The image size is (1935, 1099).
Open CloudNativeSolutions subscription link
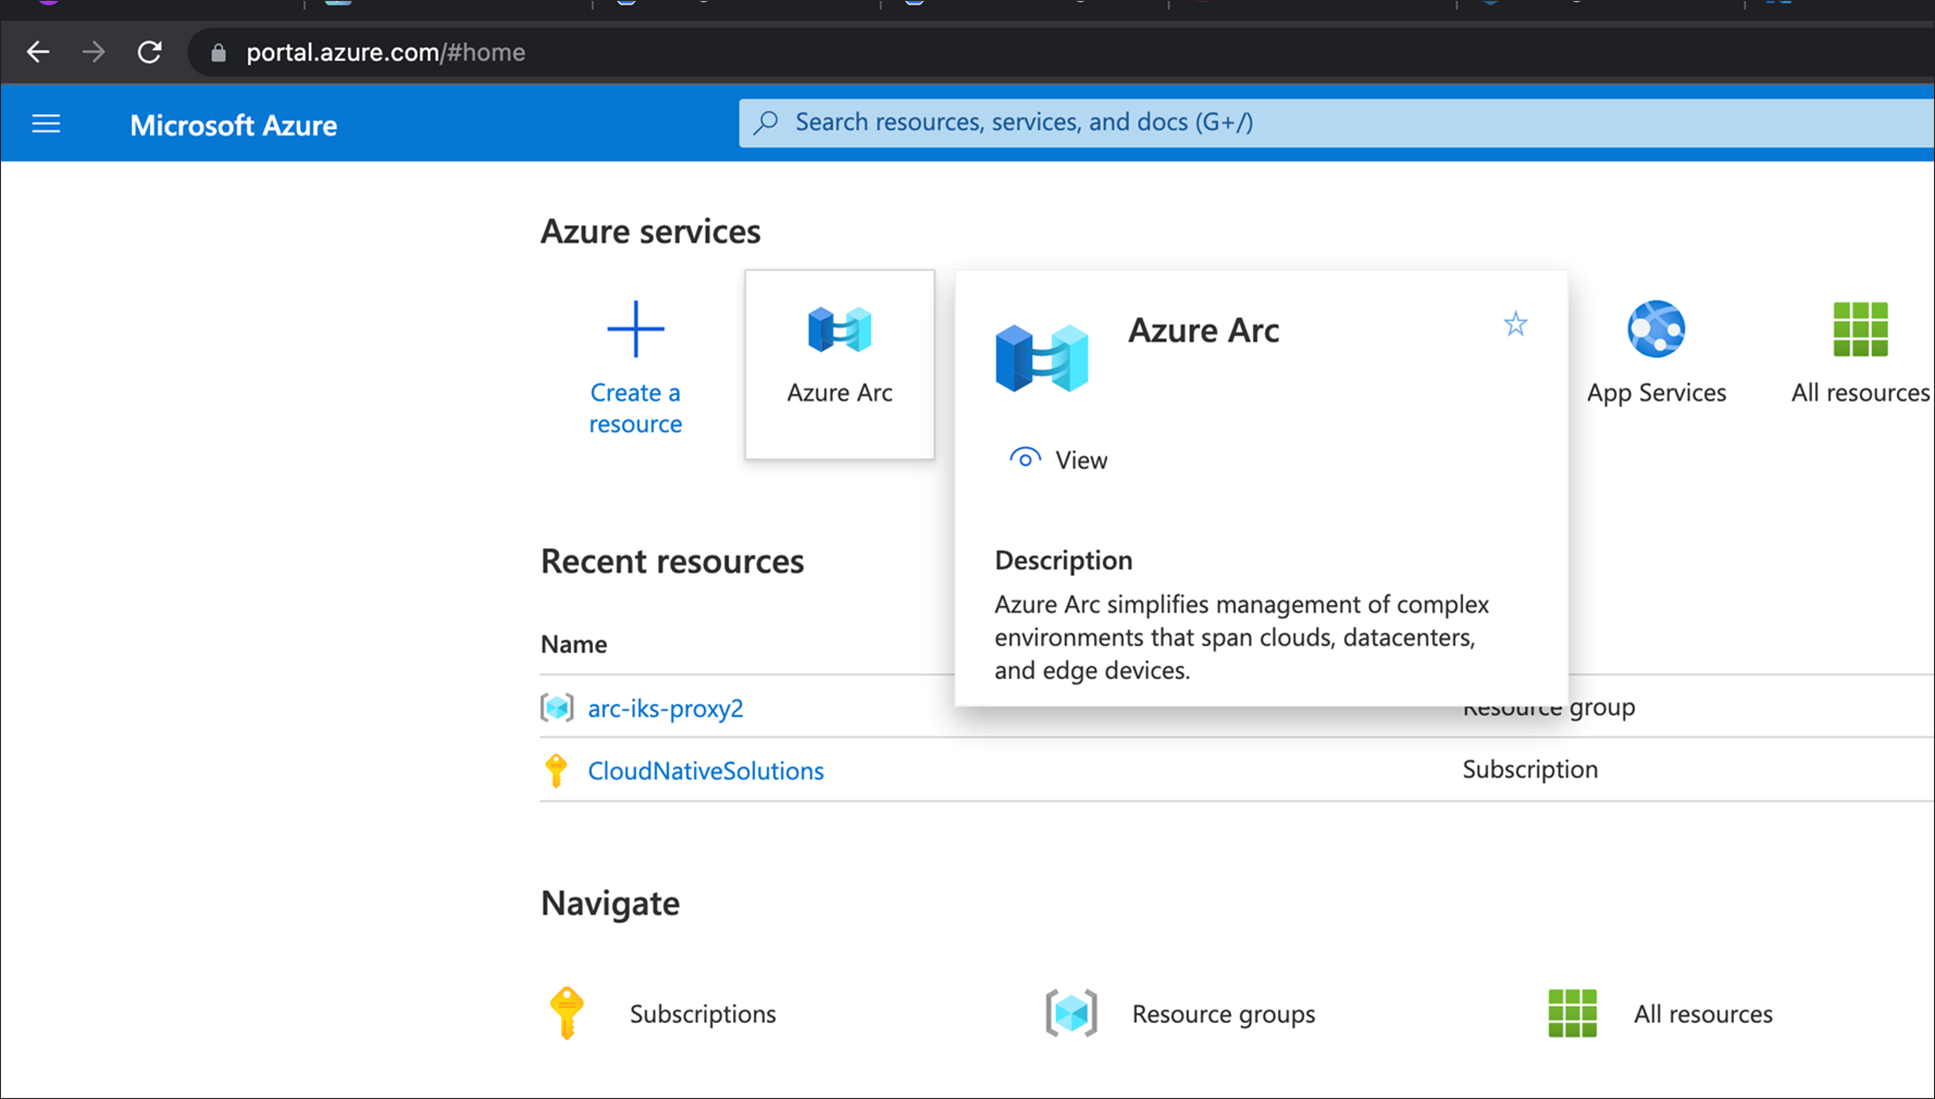705,770
